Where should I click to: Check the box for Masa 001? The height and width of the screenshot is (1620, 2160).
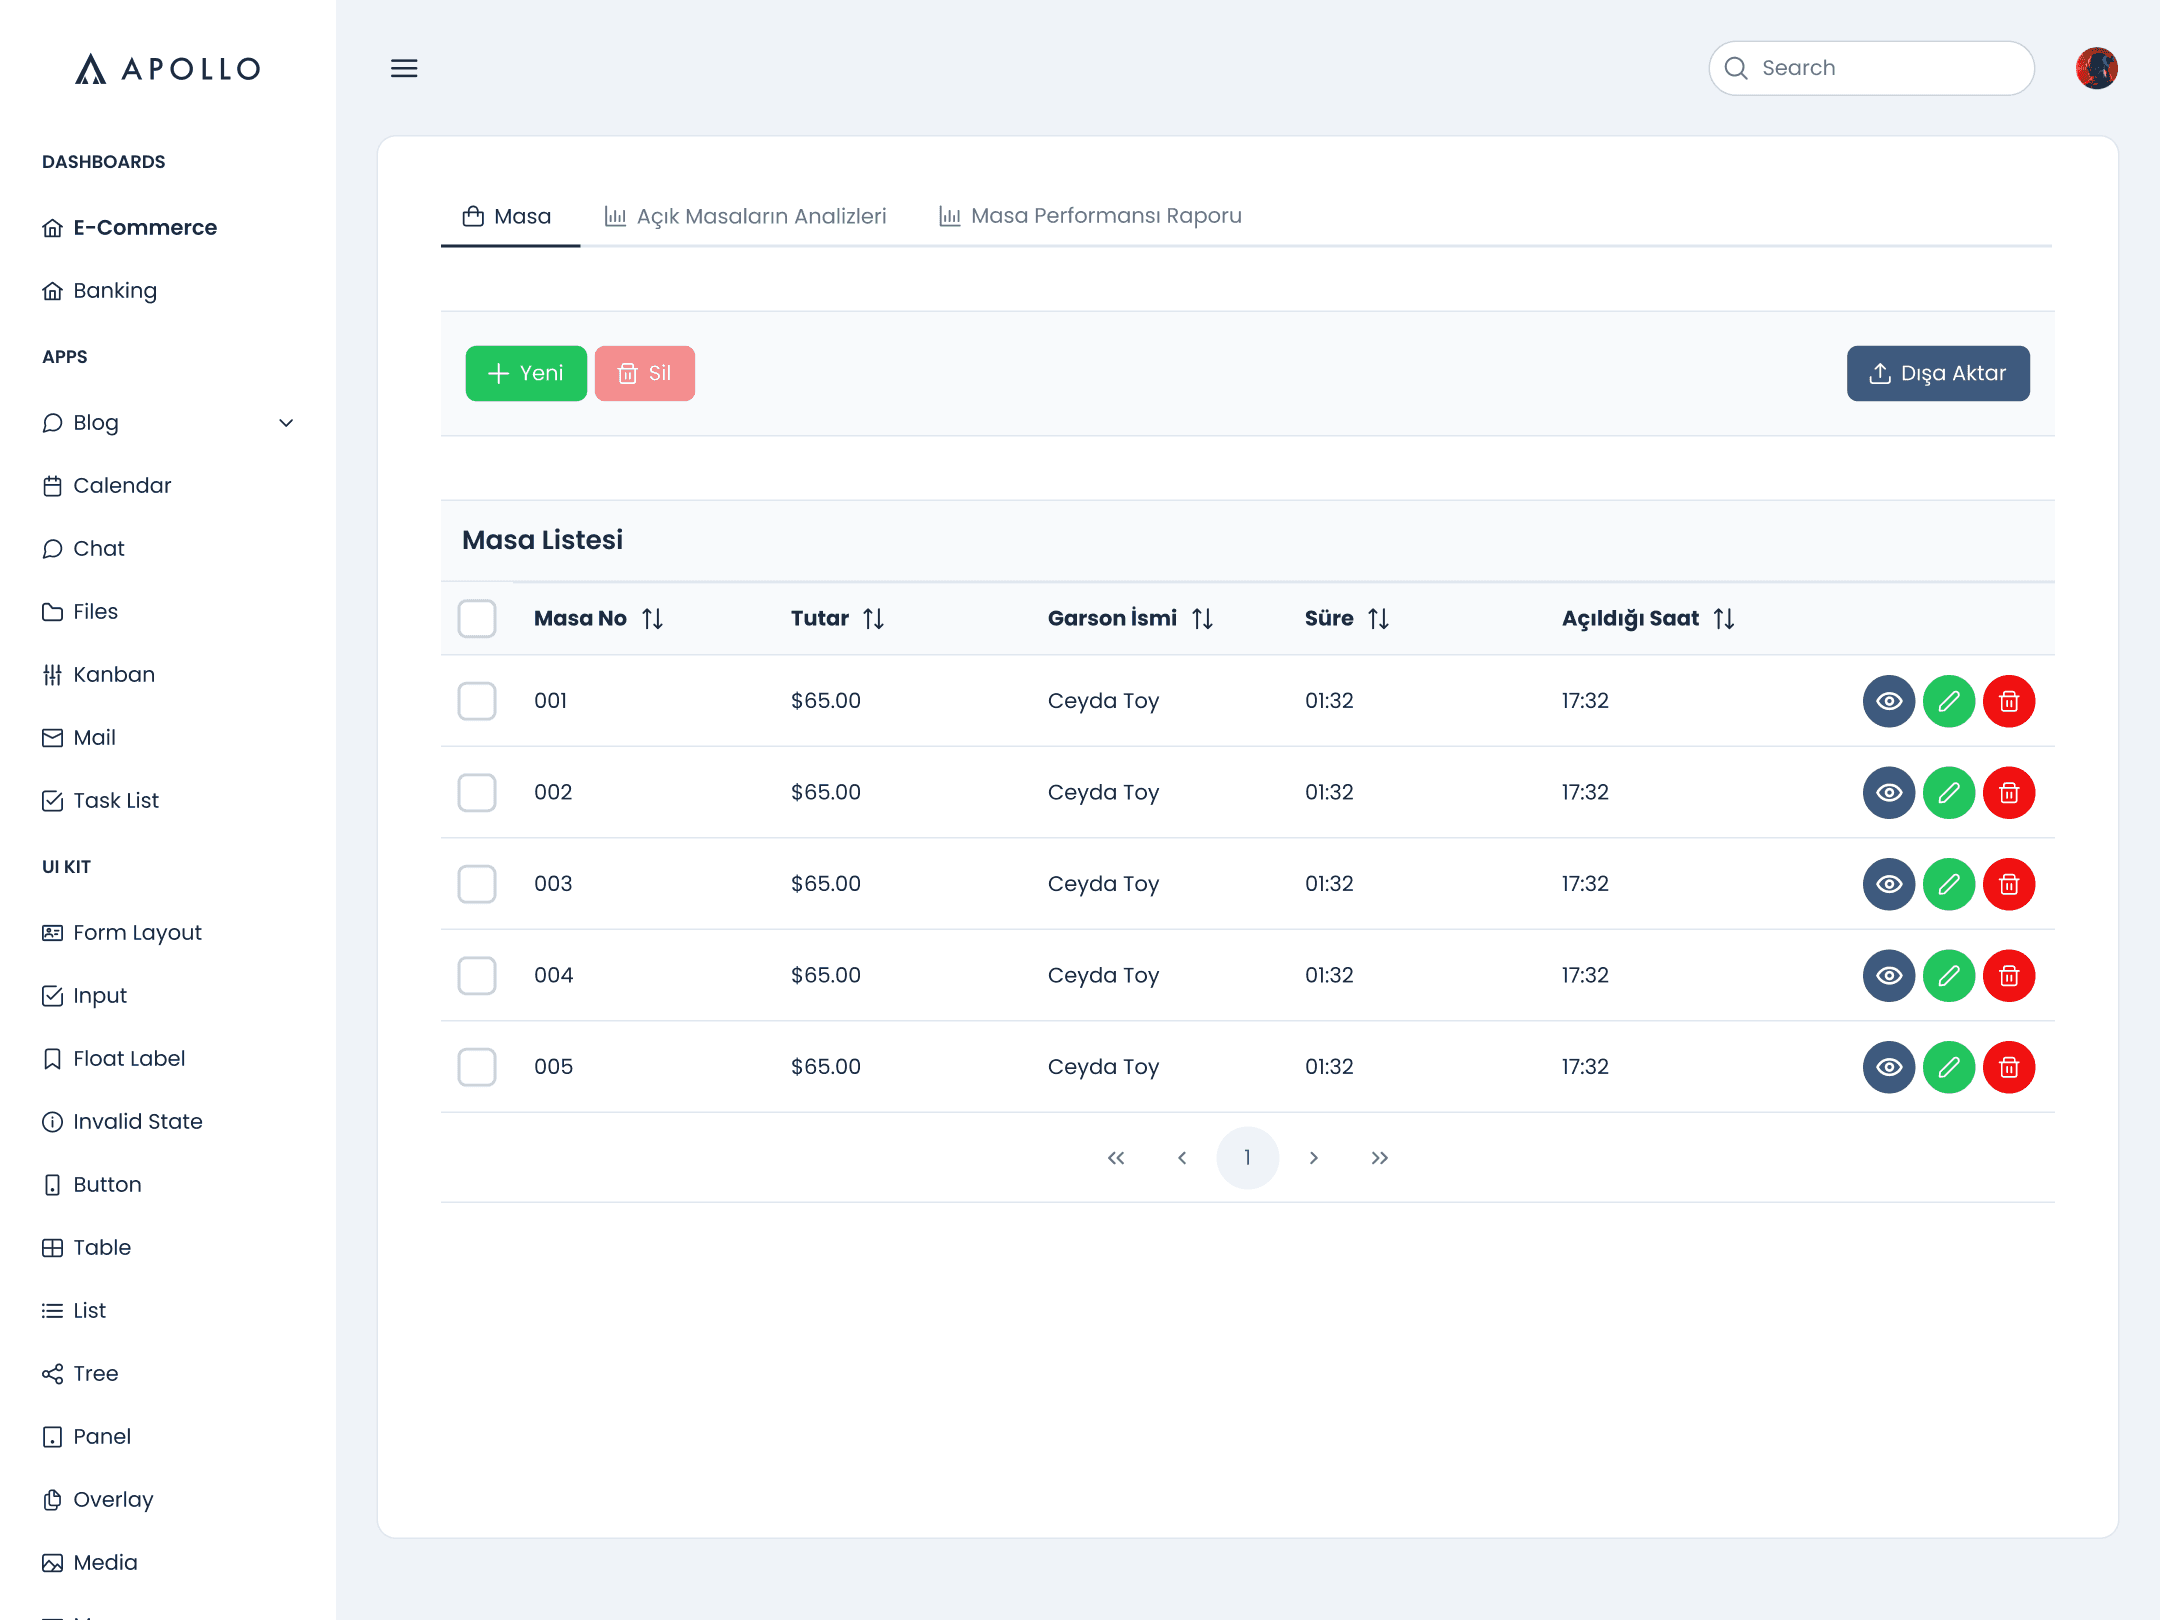477,701
